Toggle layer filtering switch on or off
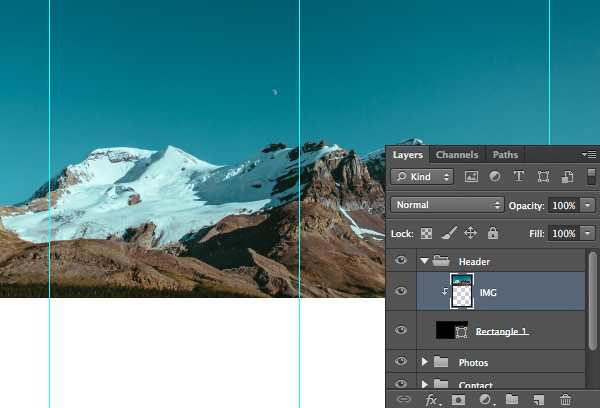This screenshot has height=408, width=600. 591,176
